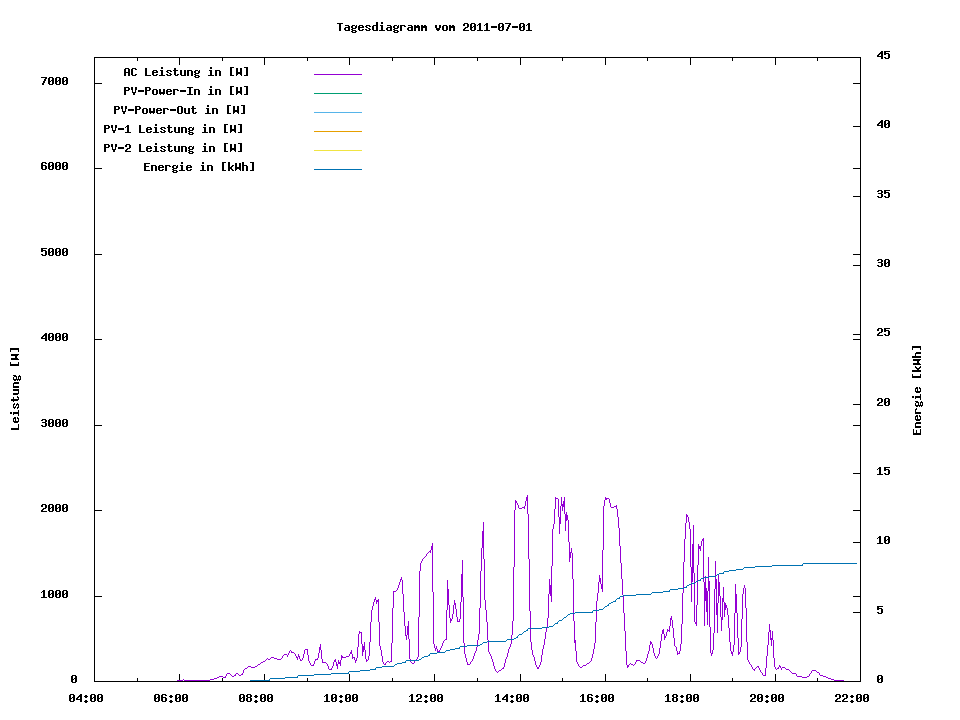Image resolution: width=960 pixels, height=720 pixels.
Task: Click the chart title Tagesdiagramm vom 2011-07-01
Action: point(434,27)
